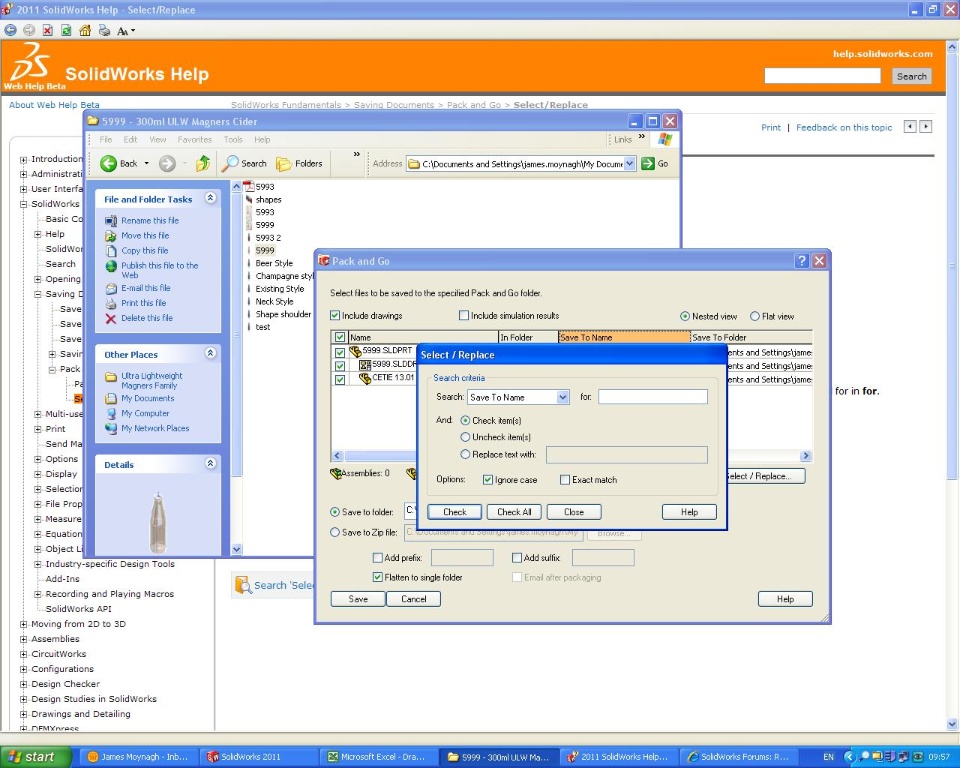Expand the Assemblies help topic node

click(x=23, y=639)
